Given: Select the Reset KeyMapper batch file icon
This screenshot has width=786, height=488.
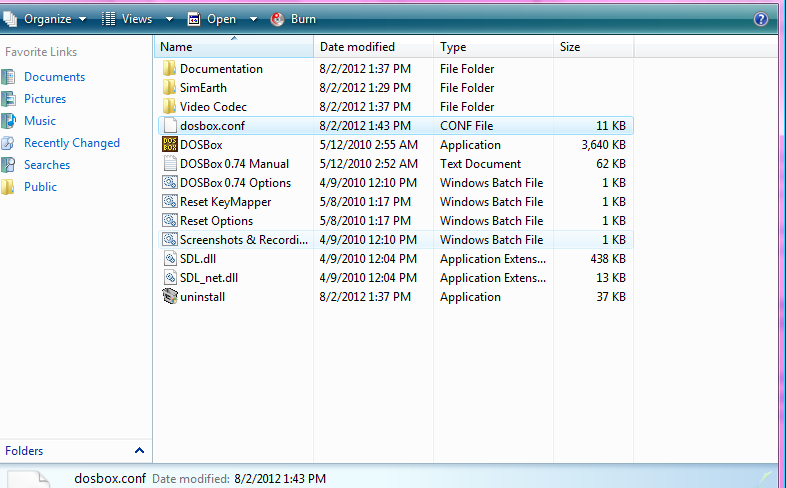Looking at the screenshot, I should coord(170,201).
